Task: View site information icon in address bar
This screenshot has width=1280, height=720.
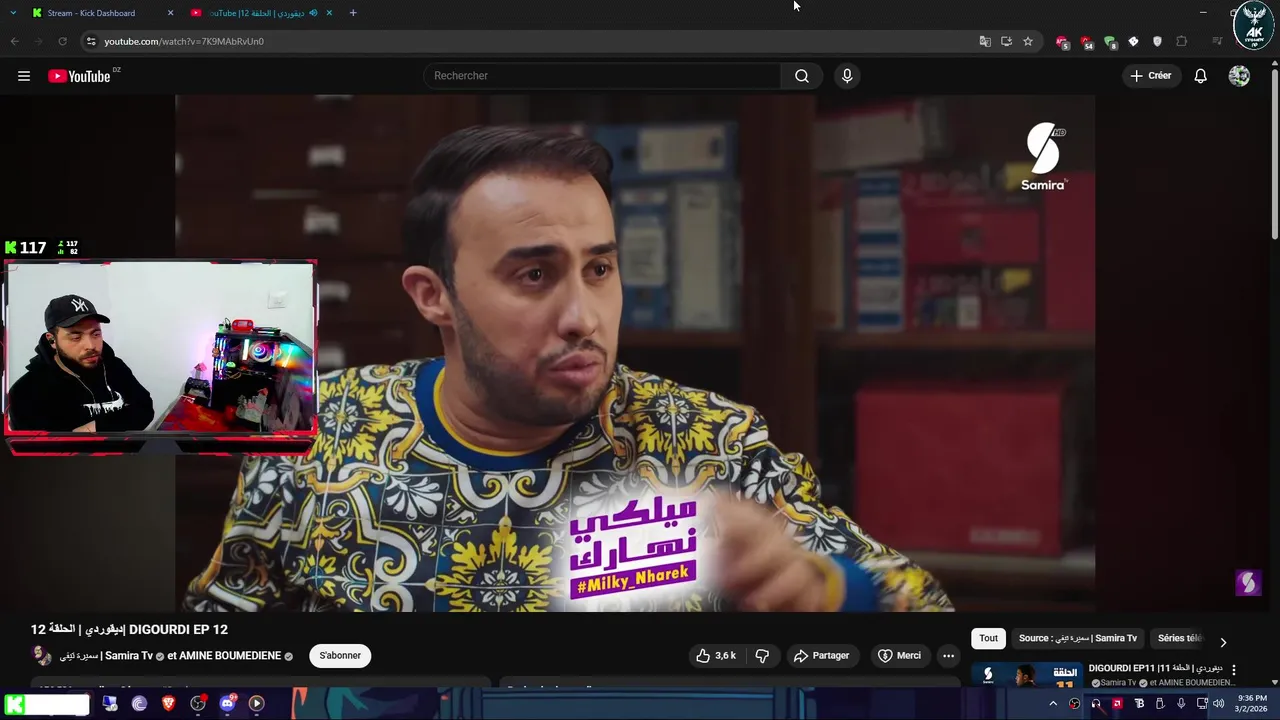Action: (x=91, y=41)
